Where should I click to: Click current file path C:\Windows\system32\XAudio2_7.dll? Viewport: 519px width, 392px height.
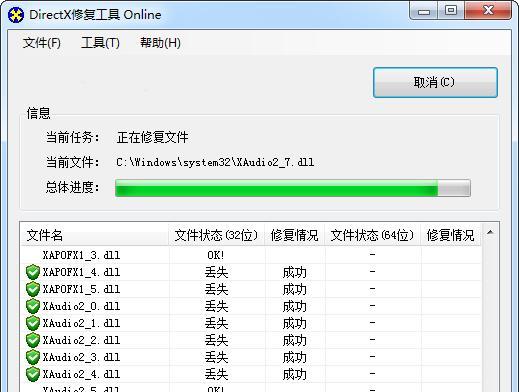[x=215, y=162]
